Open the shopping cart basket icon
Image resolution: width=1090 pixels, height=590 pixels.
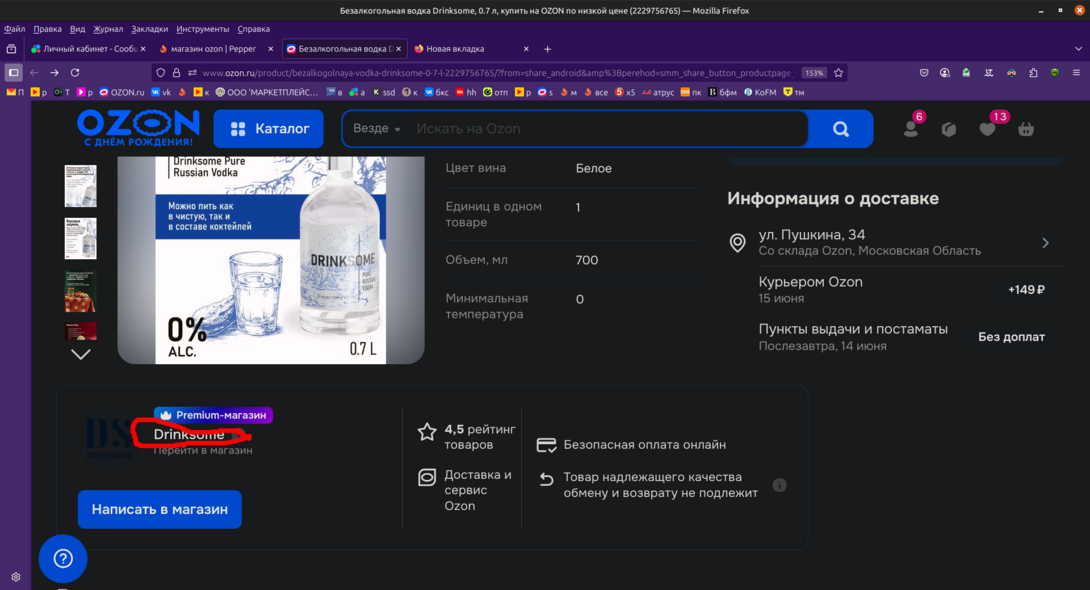(1025, 129)
